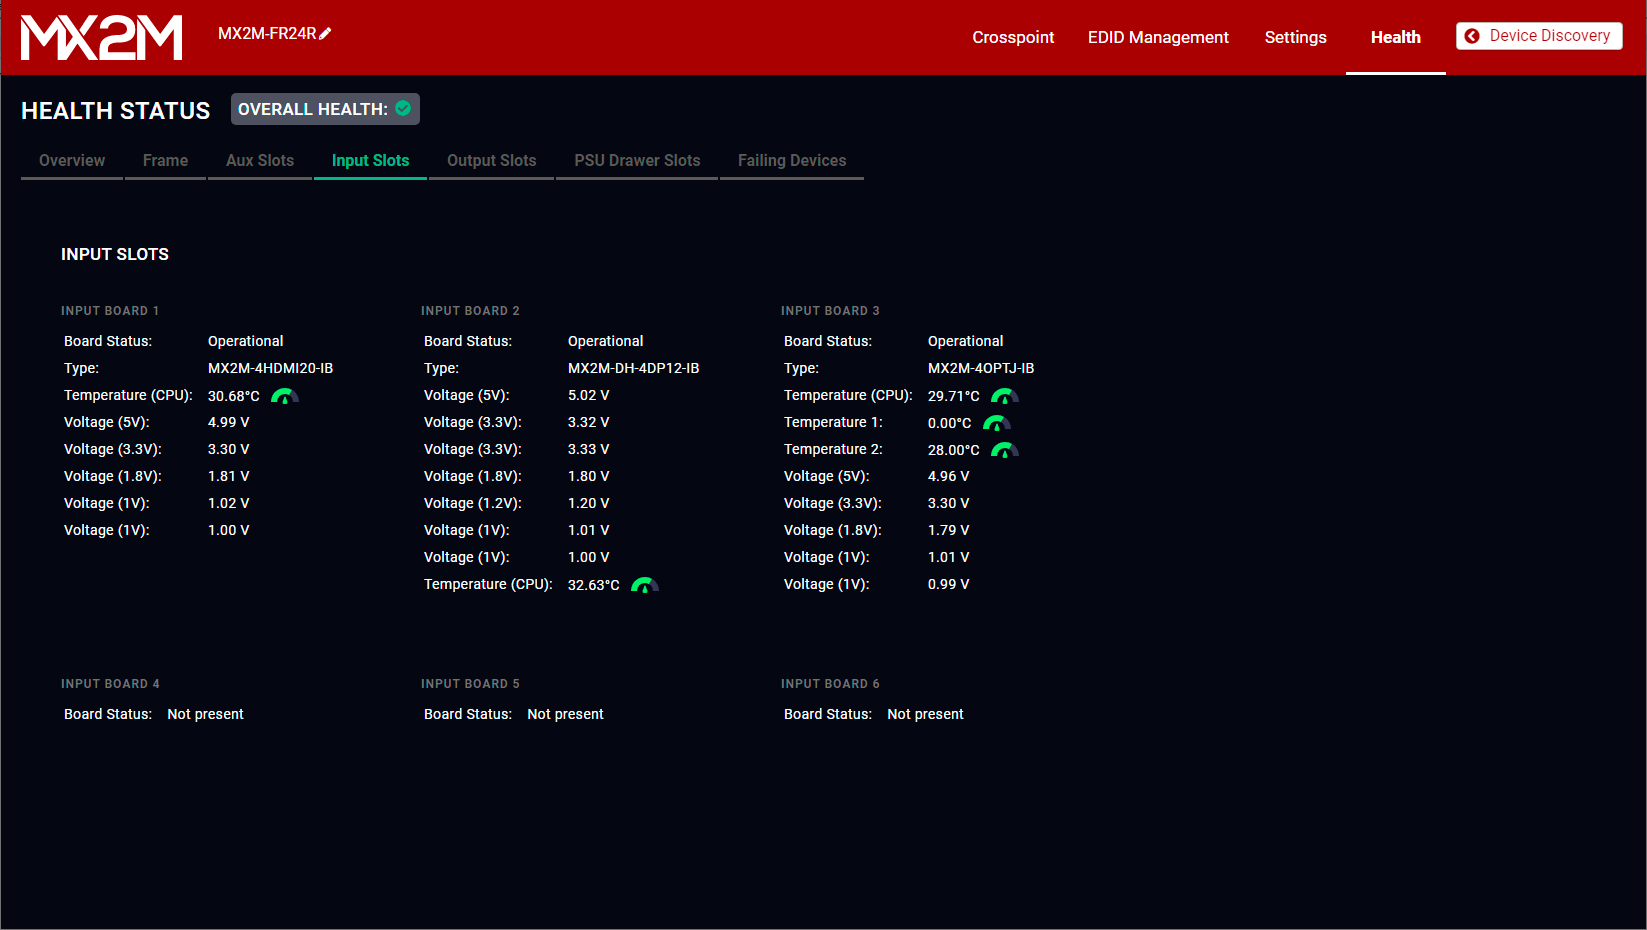Click Input Board 1 Operational status
This screenshot has height=930, width=1647.
(245, 341)
